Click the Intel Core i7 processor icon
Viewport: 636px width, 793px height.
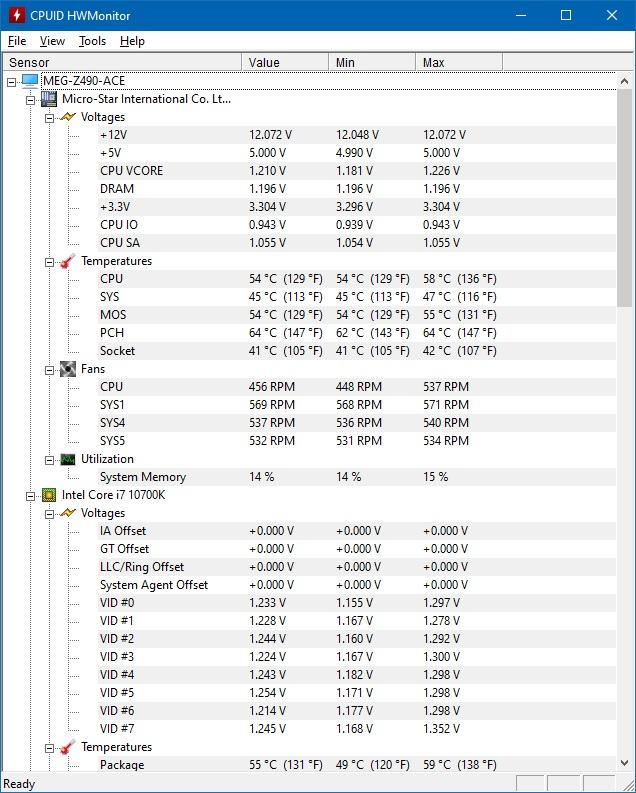(49, 495)
